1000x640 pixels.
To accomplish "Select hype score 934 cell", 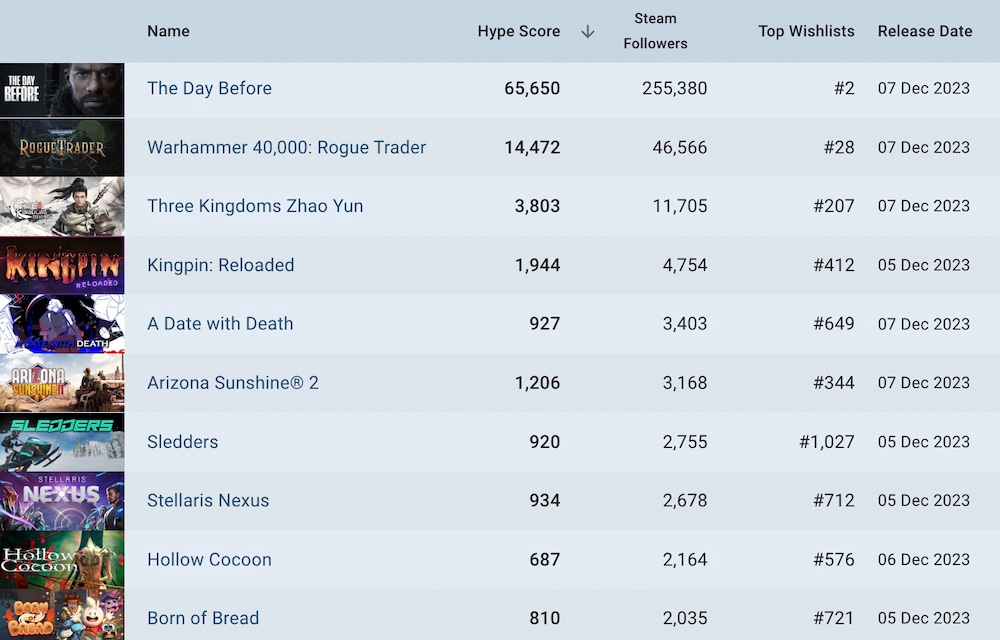I will coord(545,500).
